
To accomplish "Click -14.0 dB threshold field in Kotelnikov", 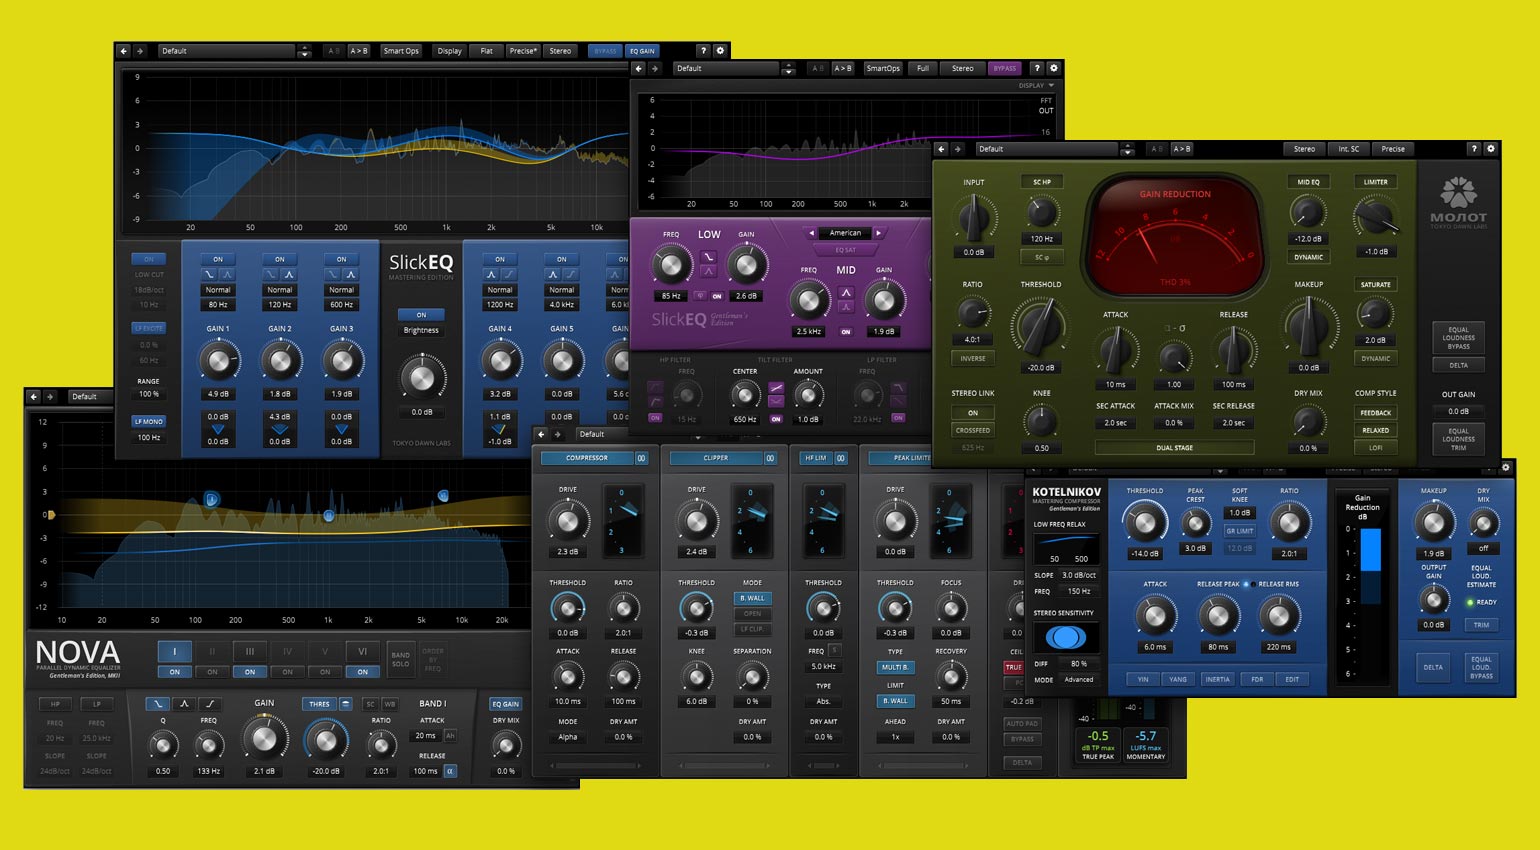I will 1144,553.
